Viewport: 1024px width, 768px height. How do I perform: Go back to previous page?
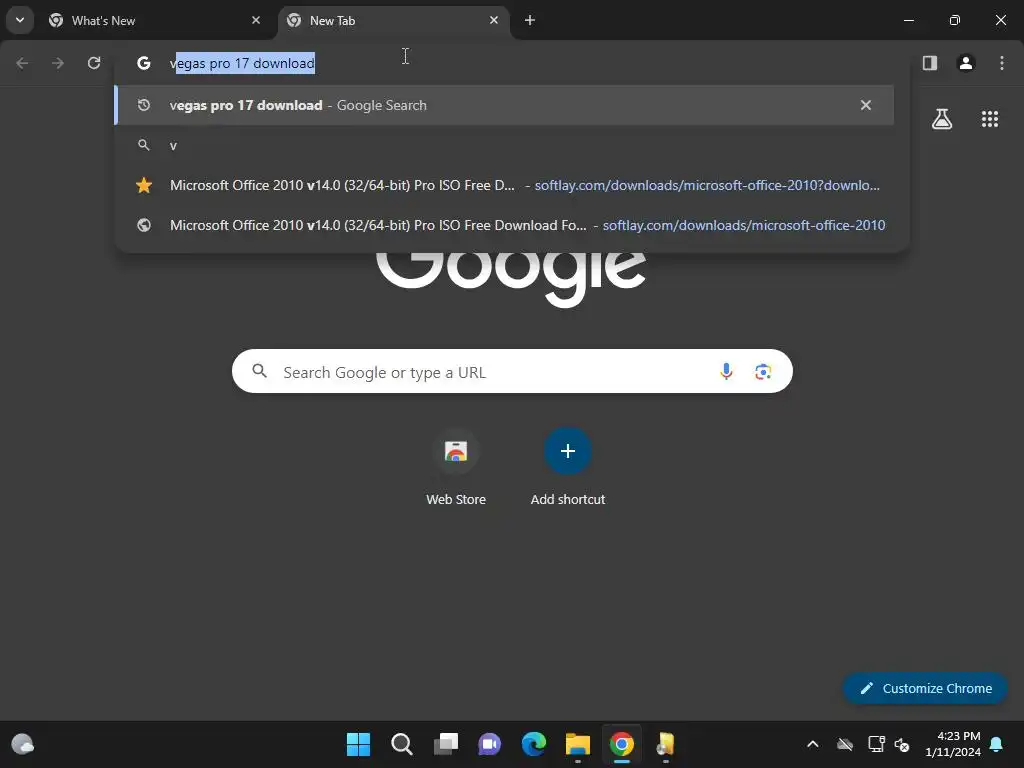(22, 63)
